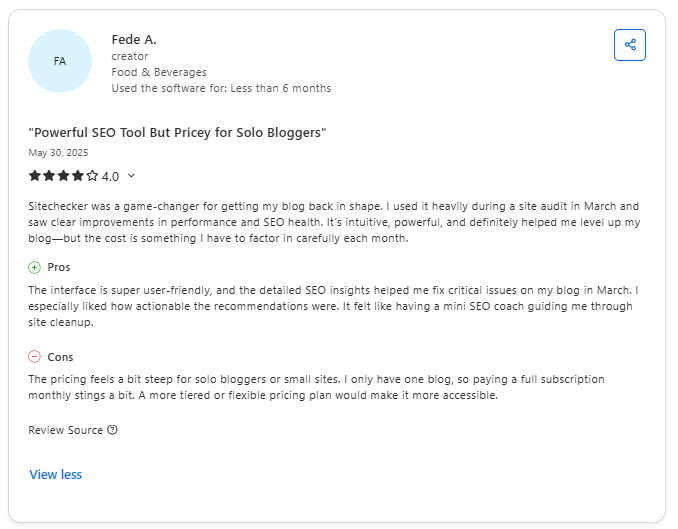
Task: Click the FA avatar circle
Action: click(x=60, y=61)
